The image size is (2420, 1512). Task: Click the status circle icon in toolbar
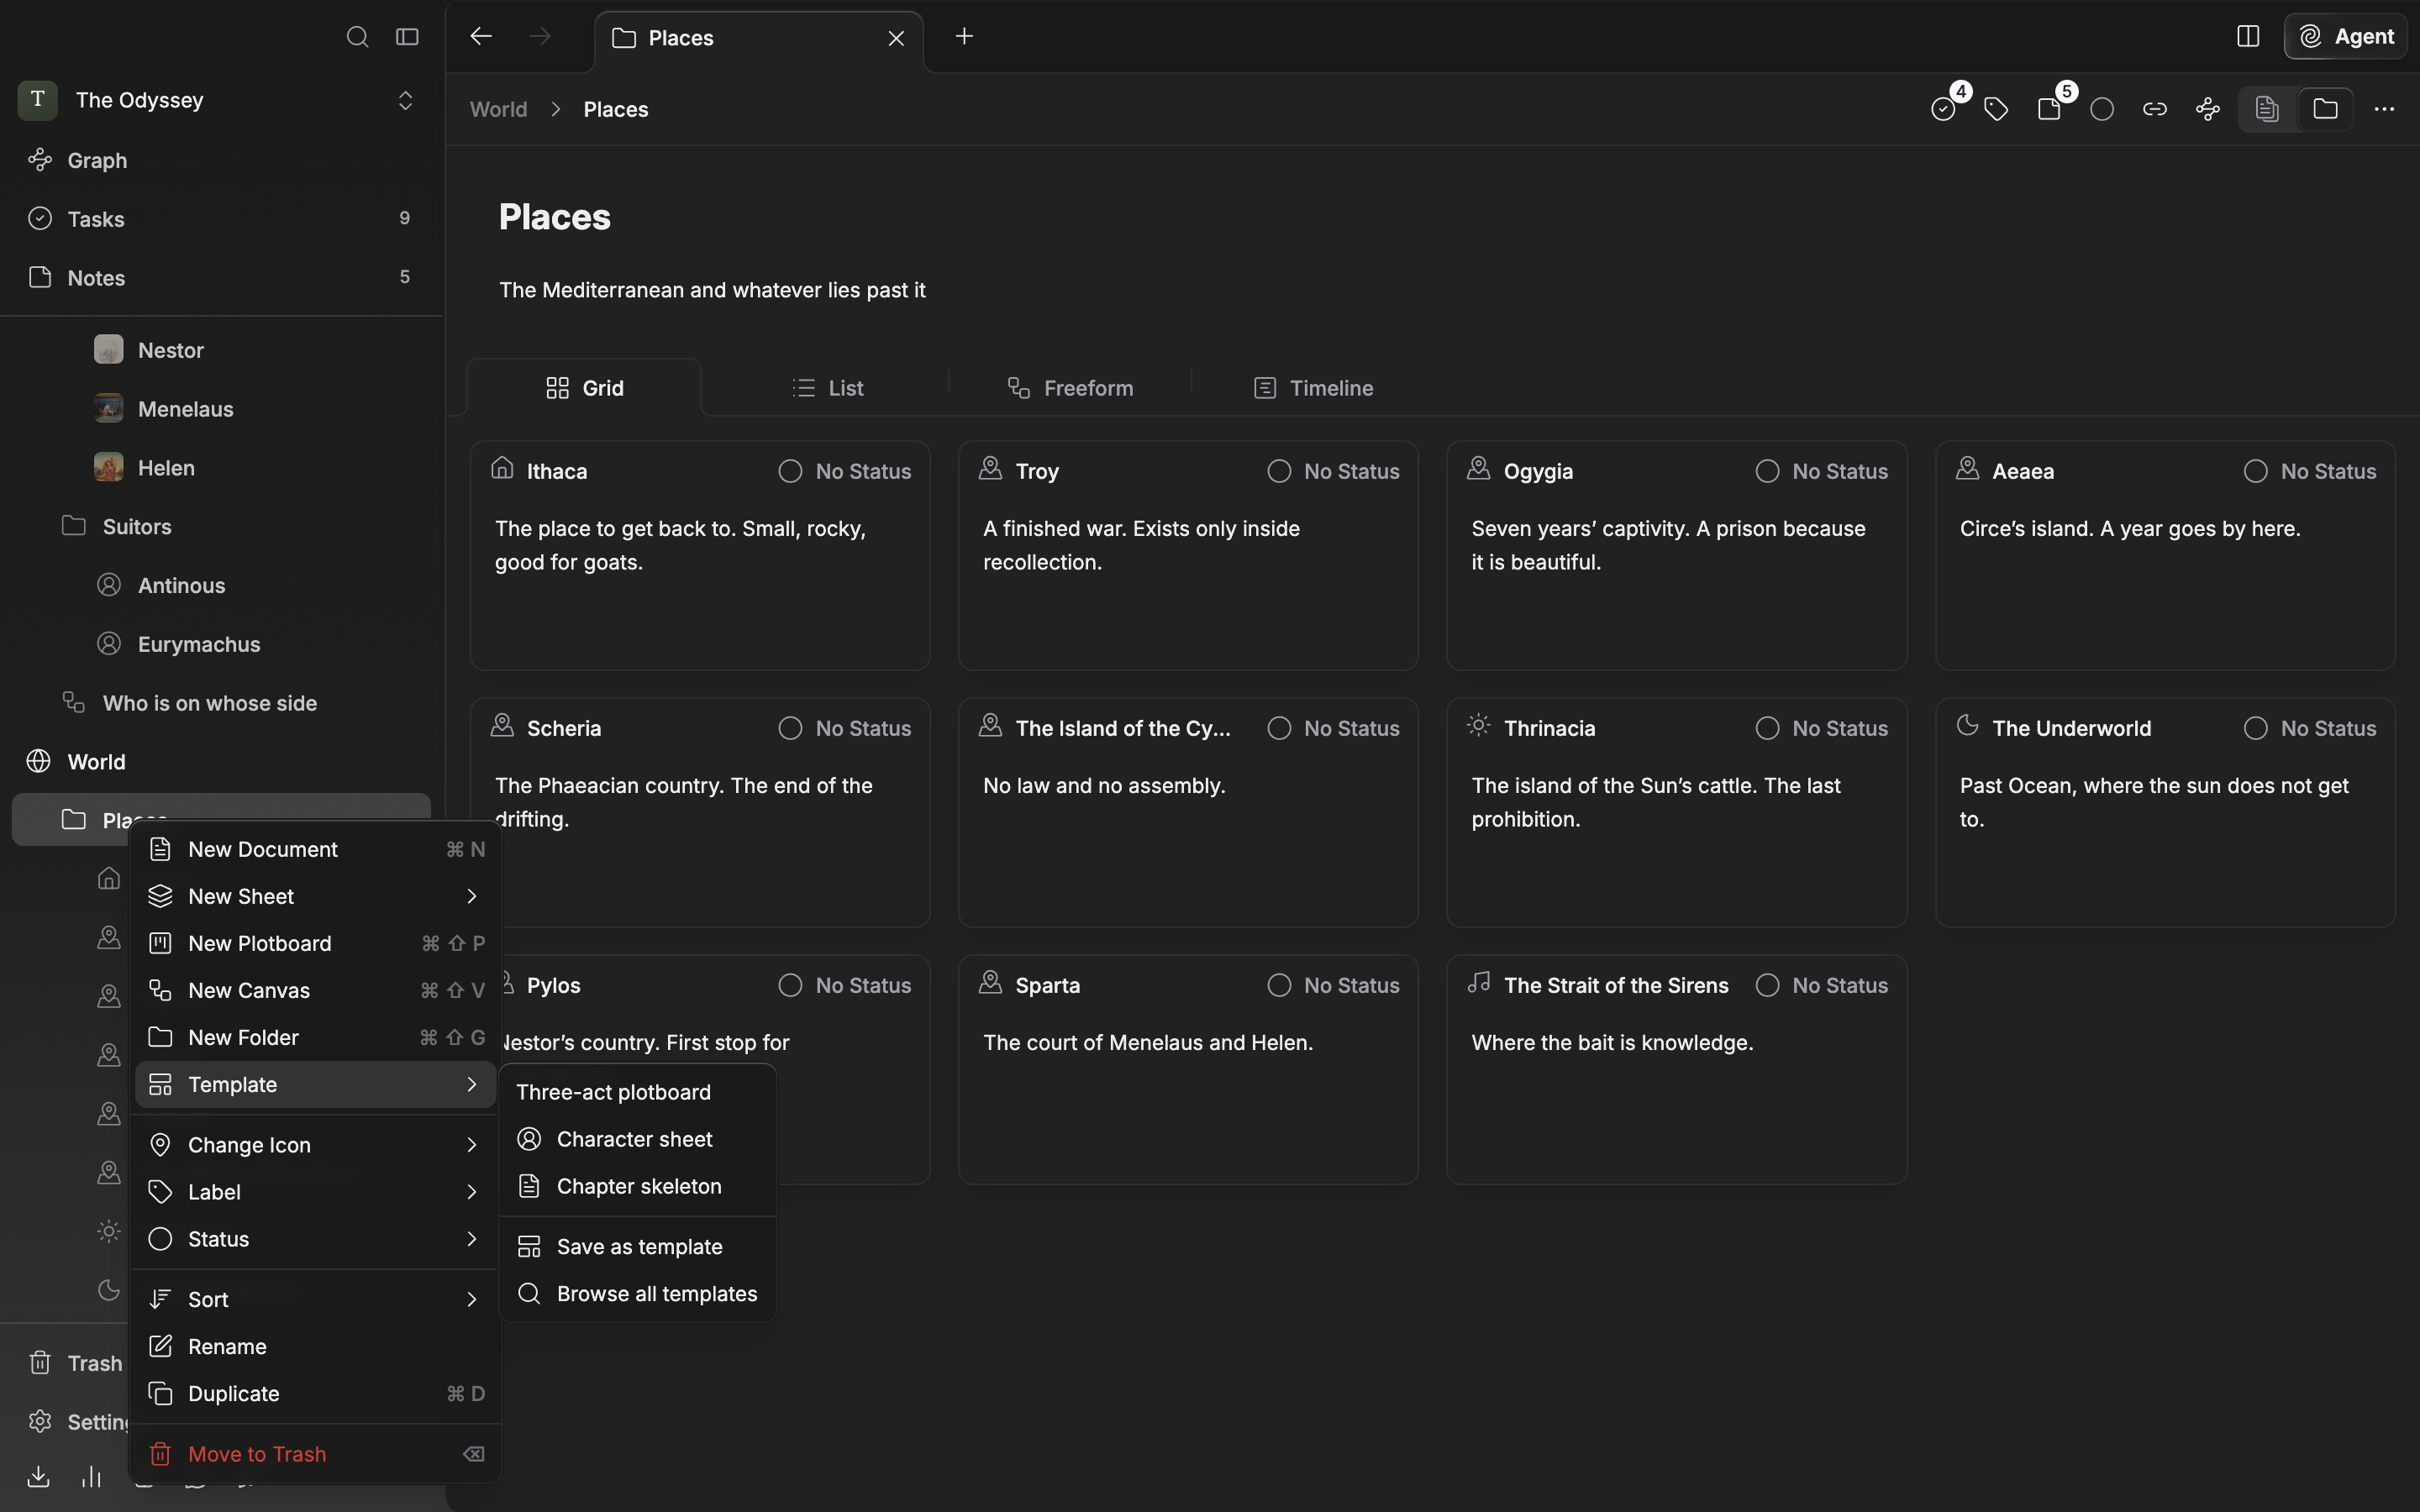[x=2102, y=109]
